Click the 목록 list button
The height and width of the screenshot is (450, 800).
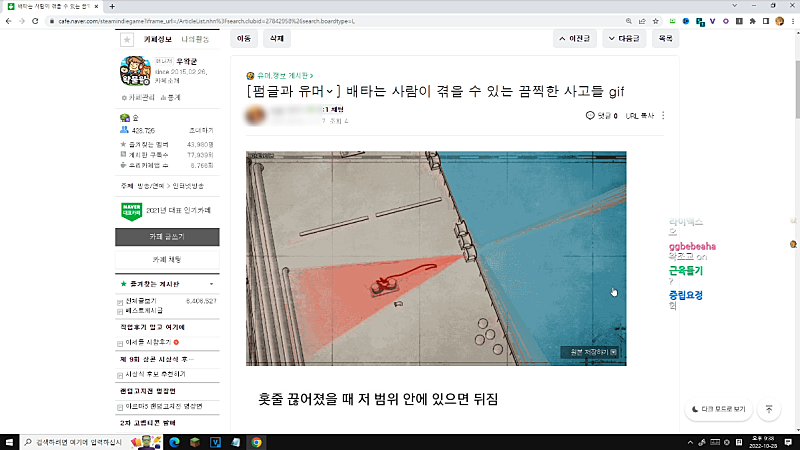click(665, 39)
